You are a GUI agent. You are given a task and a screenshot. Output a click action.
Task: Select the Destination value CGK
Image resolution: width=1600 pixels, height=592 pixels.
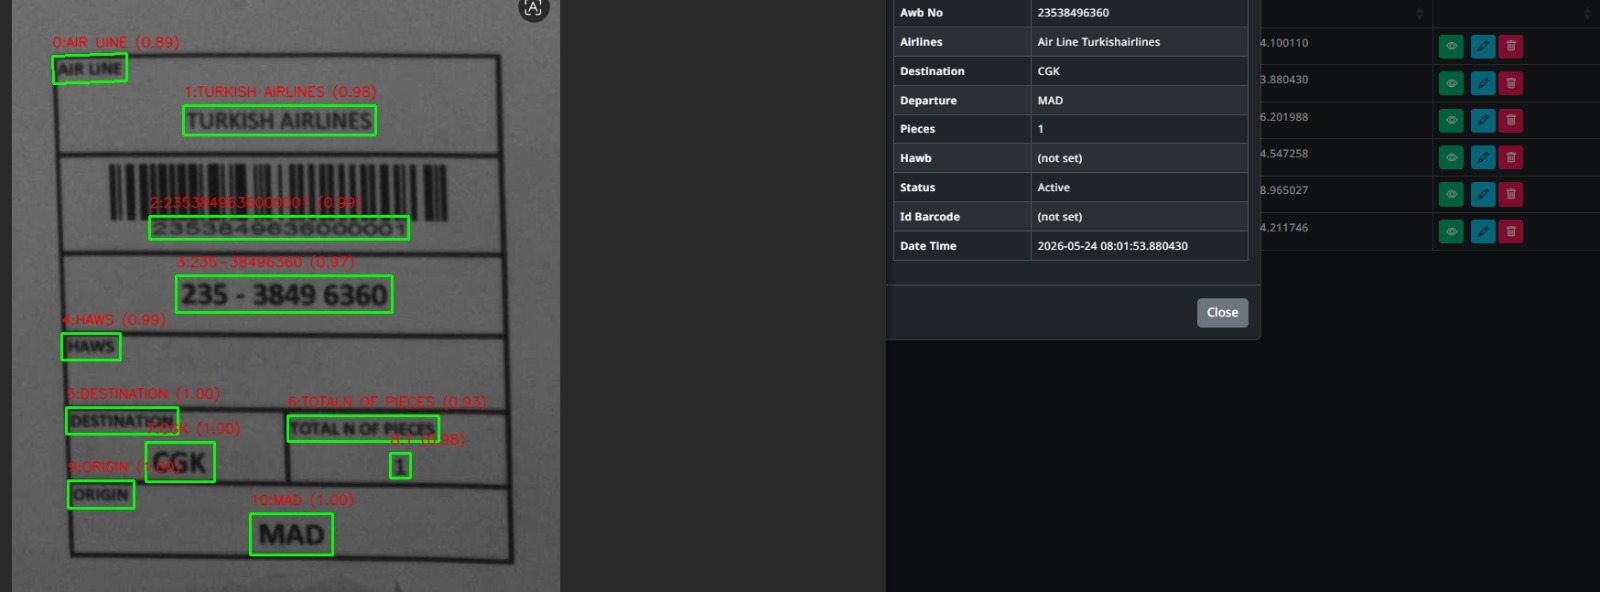click(x=1048, y=71)
